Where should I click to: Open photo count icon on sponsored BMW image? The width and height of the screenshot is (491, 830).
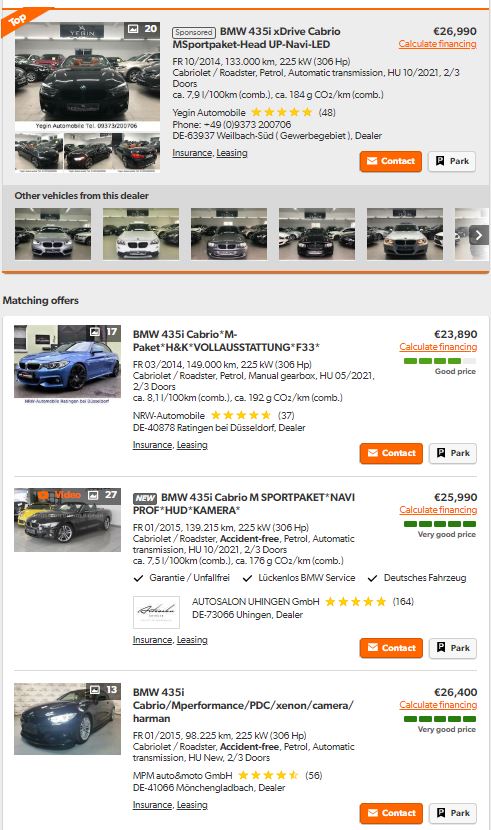point(142,29)
